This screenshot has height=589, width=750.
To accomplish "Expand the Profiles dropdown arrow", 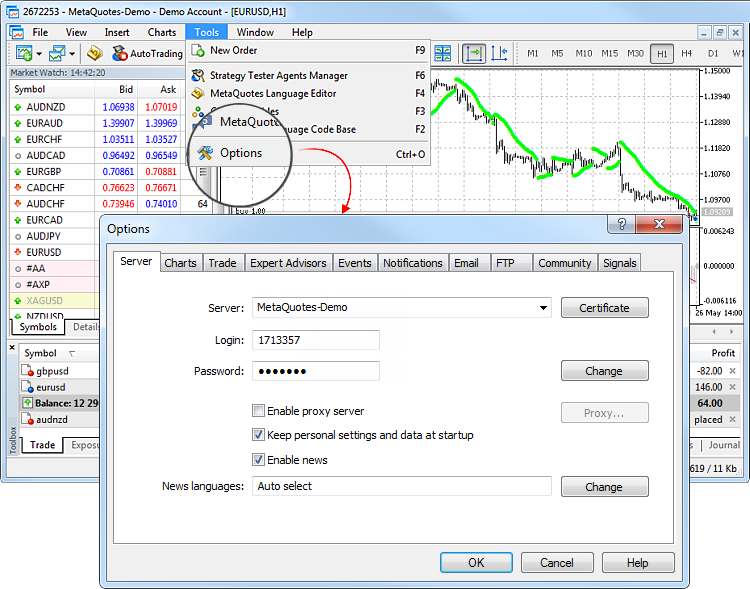I will 72,54.
